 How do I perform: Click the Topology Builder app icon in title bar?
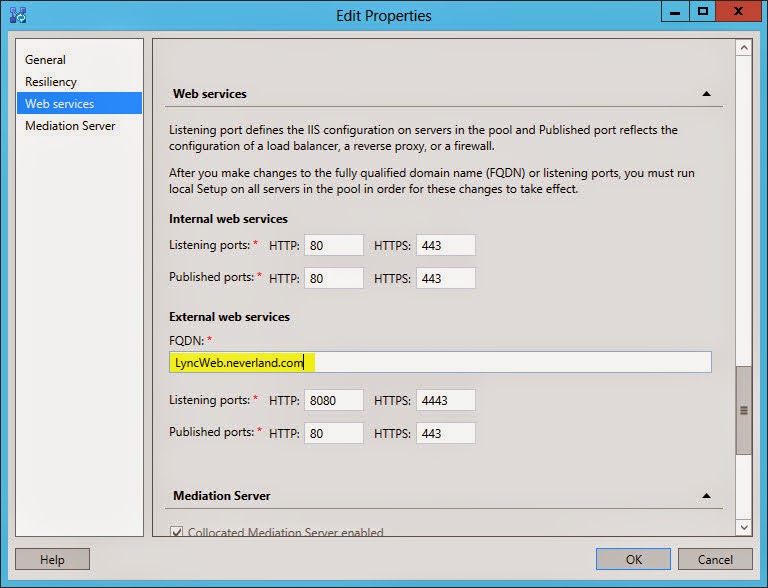[x=17, y=15]
